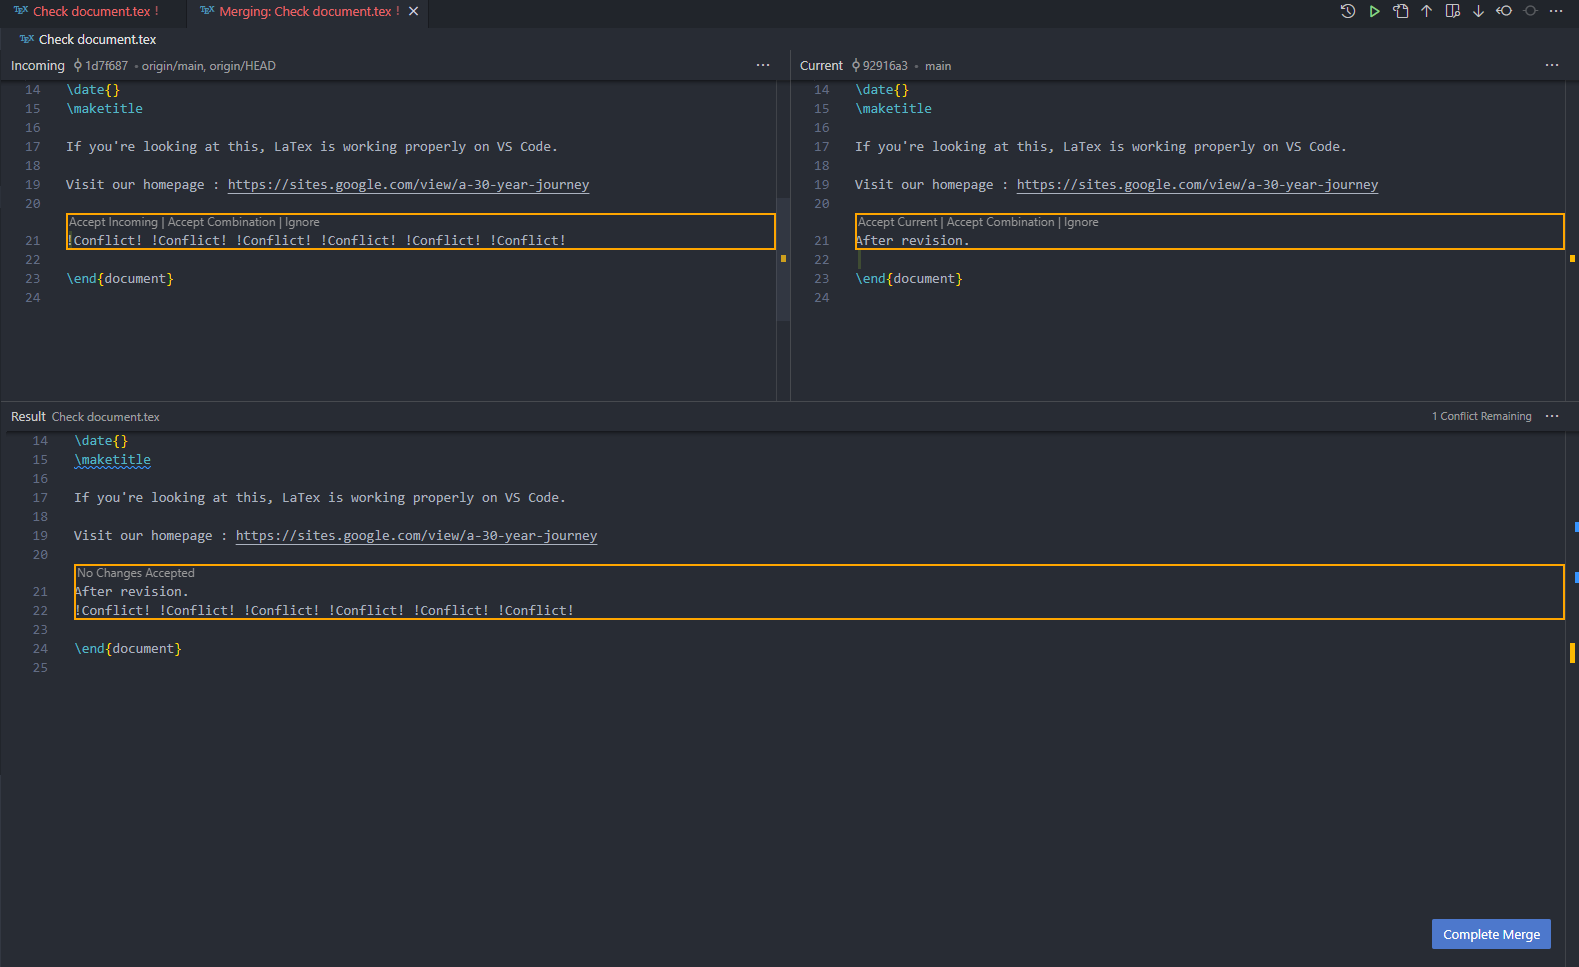
Task: Click the main branch label in Current pane
Action: pos(938,66)
